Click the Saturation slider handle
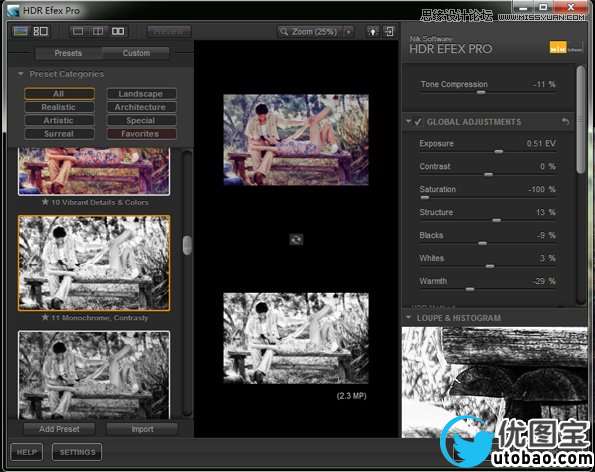The height and width of the screenshot is (472, 595). 425,197
